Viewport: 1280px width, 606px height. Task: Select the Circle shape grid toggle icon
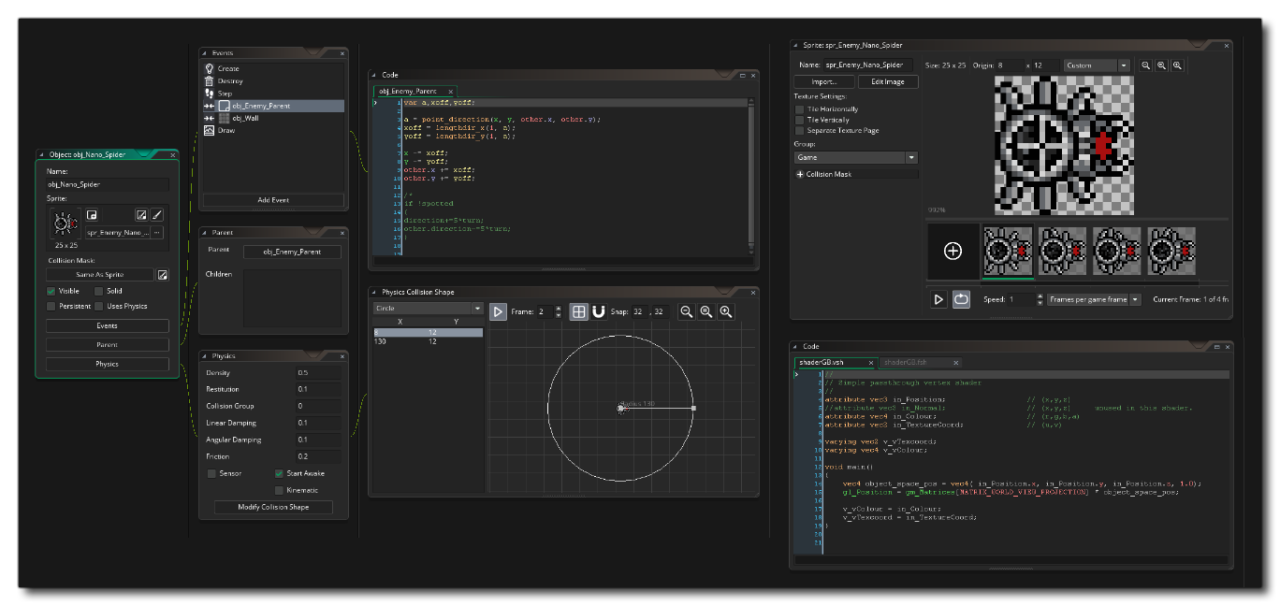(579, 311)
